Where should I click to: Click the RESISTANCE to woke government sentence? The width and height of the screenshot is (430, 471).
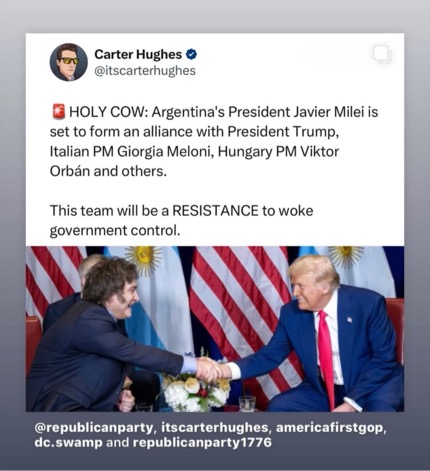(x=181, y=221)
